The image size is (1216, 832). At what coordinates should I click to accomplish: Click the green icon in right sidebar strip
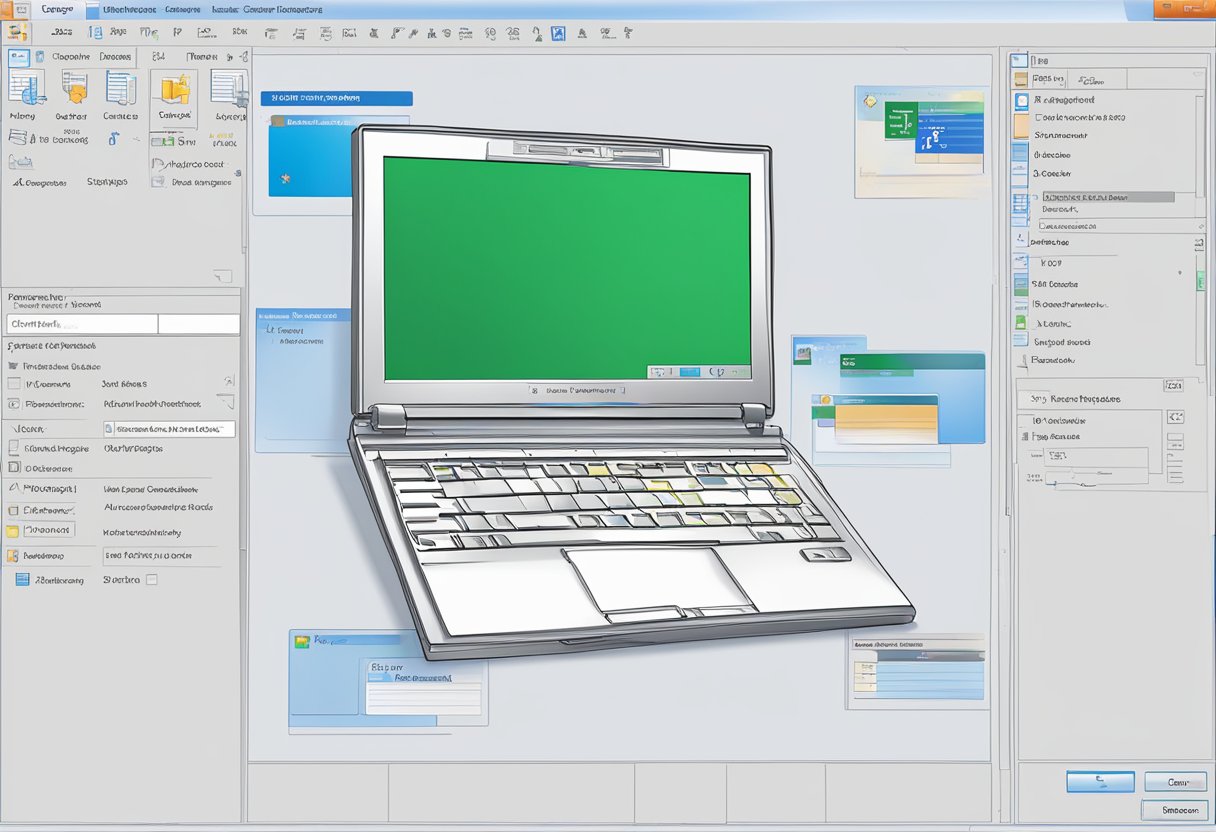pyautogui.click(x=1020, y=323)
